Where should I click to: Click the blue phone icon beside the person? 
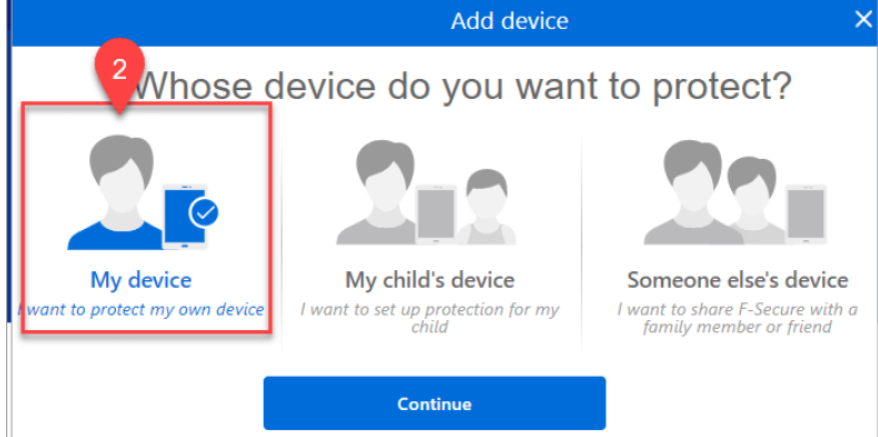coord(185,216)
